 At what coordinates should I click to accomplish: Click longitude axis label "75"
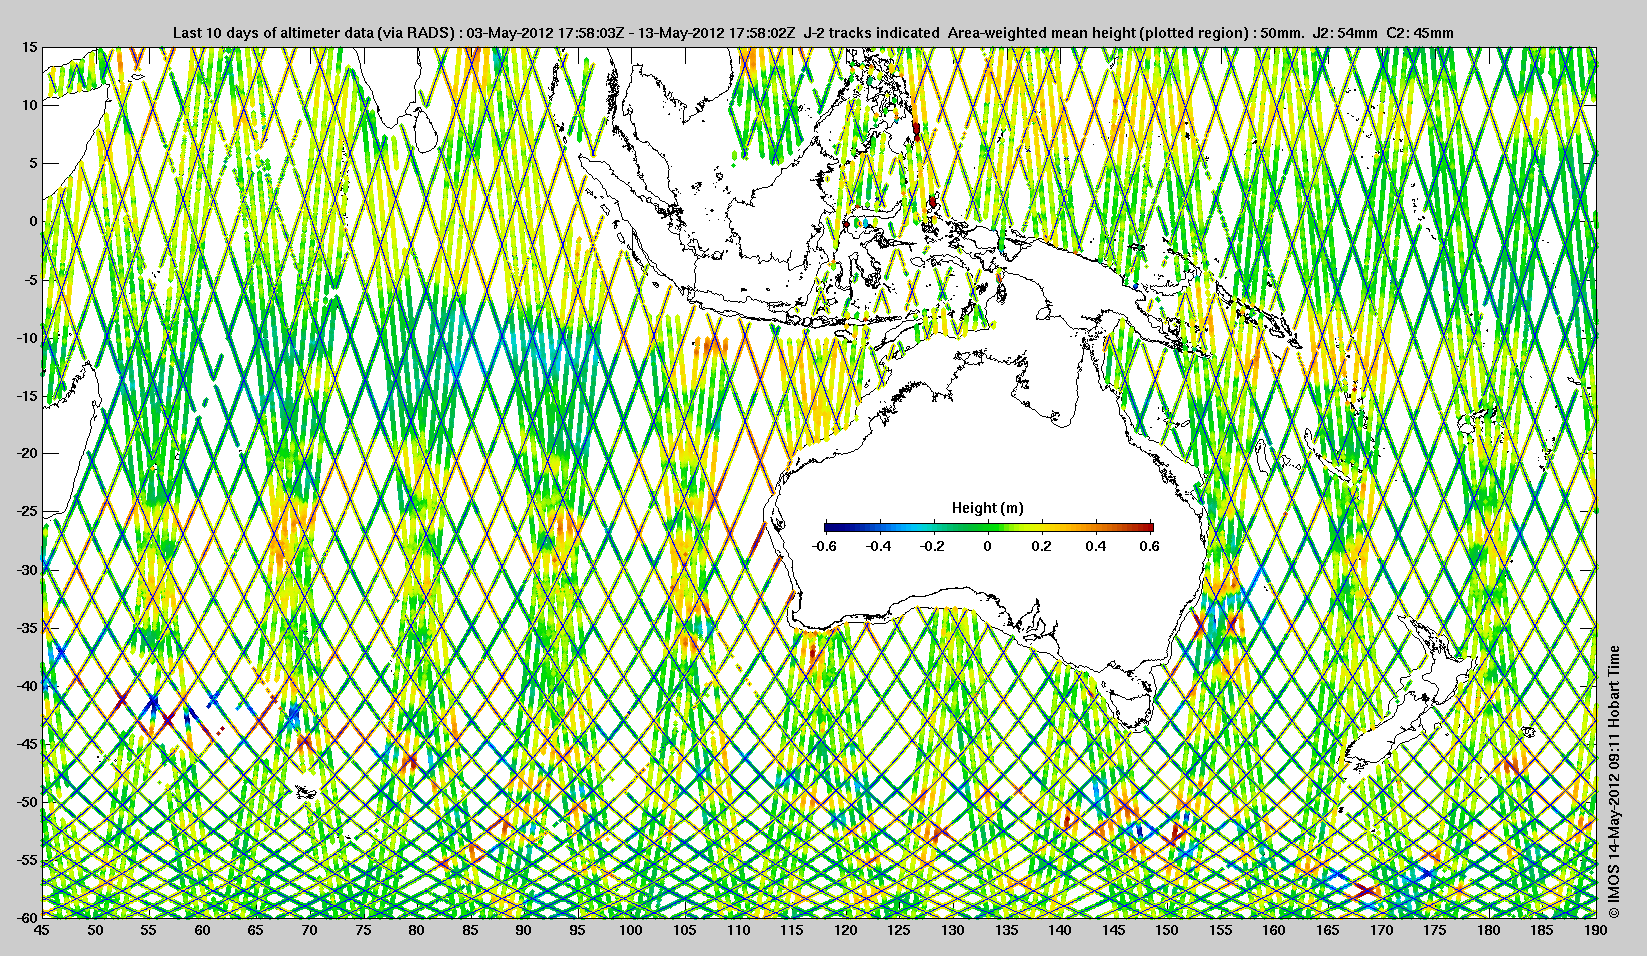pyautogui.click(x=362, y=930)
